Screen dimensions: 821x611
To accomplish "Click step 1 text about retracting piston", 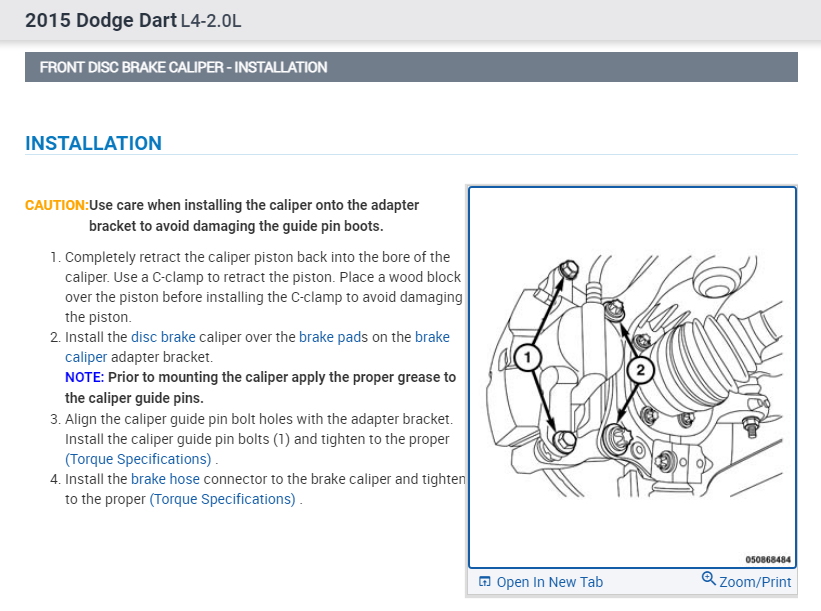I will point(263,287).
